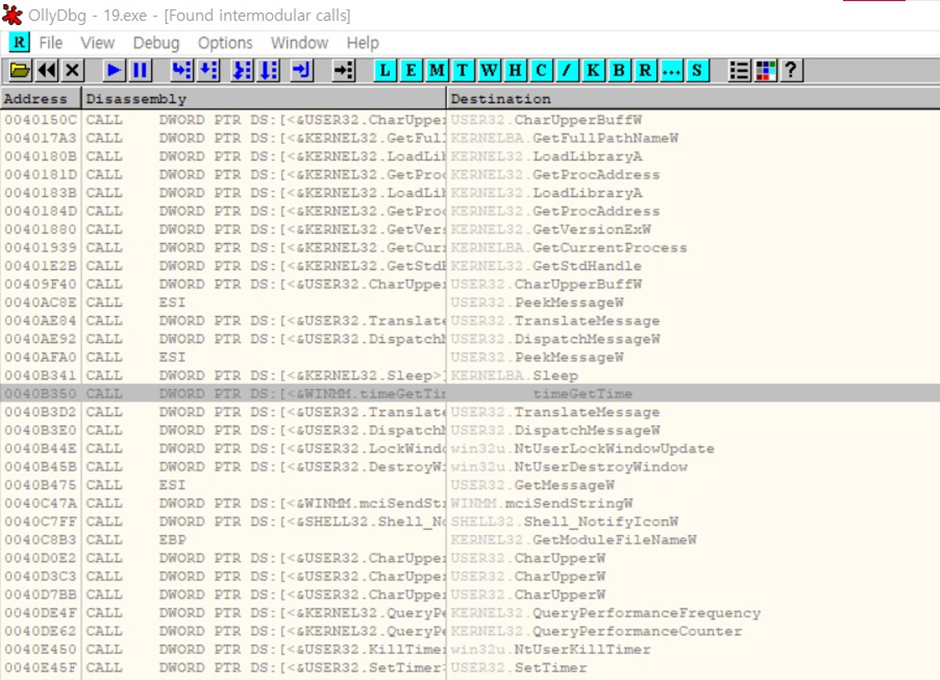Click the Step into icon
The height and width of the screenshot is (680, 940).
[182, 71]
